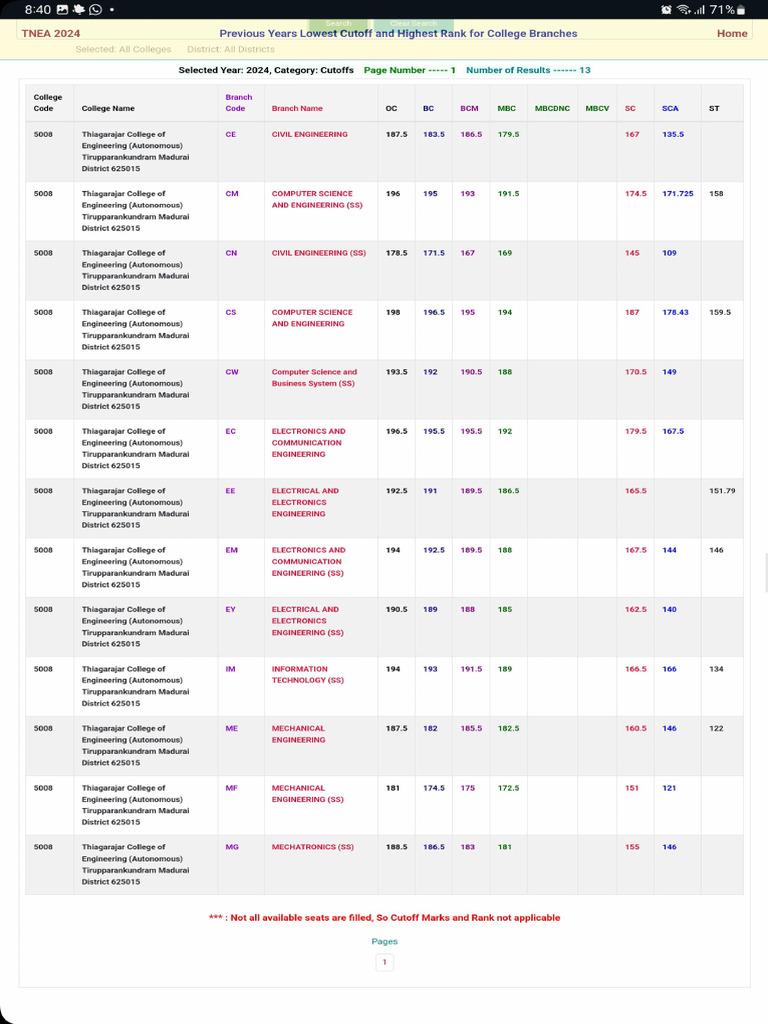Tap the Wi-Fi icon in status bar

[684, 9]
